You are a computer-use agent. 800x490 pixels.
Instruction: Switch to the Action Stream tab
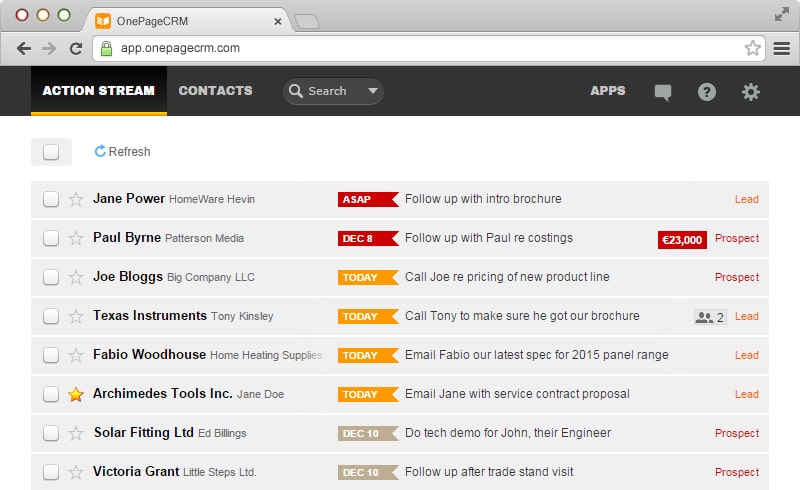tap(98, 91)
